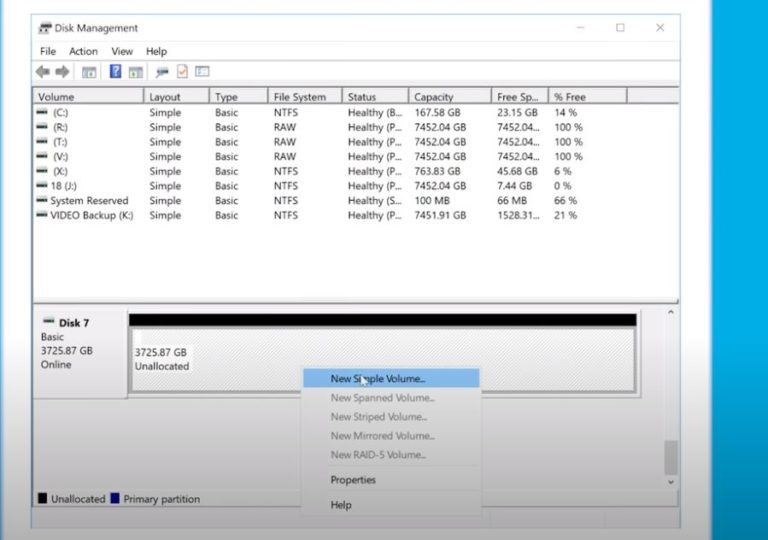Click the Disk Management title bar icon

click(x=44, y=28)
